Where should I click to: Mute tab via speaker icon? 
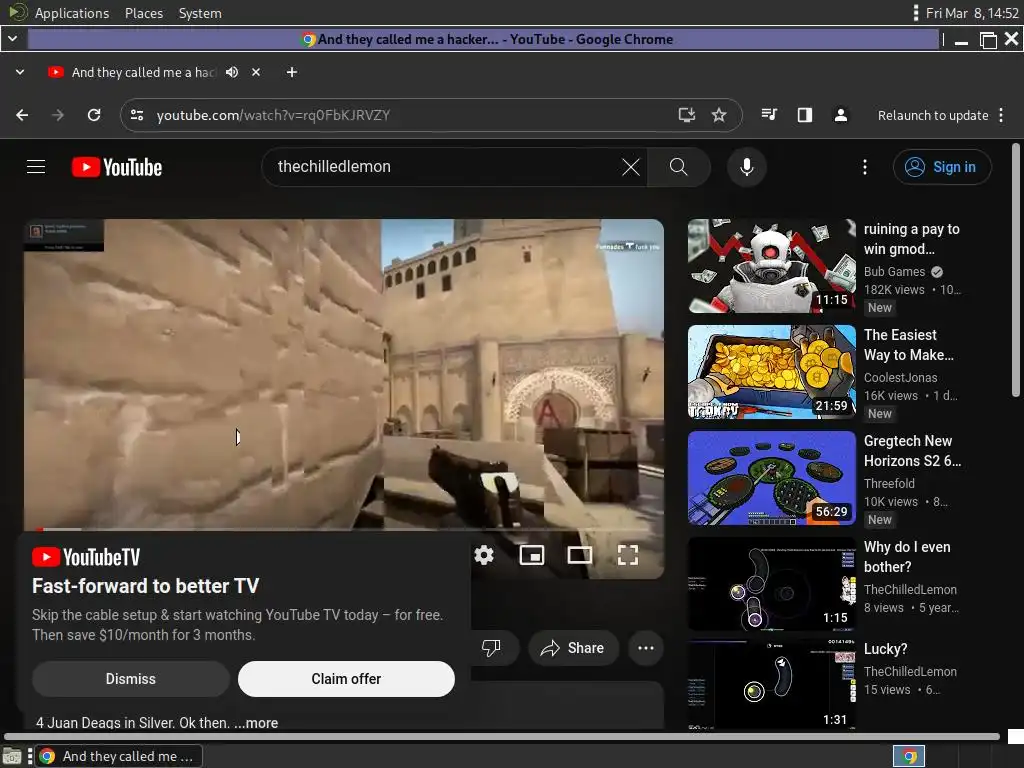coord(232,72)
